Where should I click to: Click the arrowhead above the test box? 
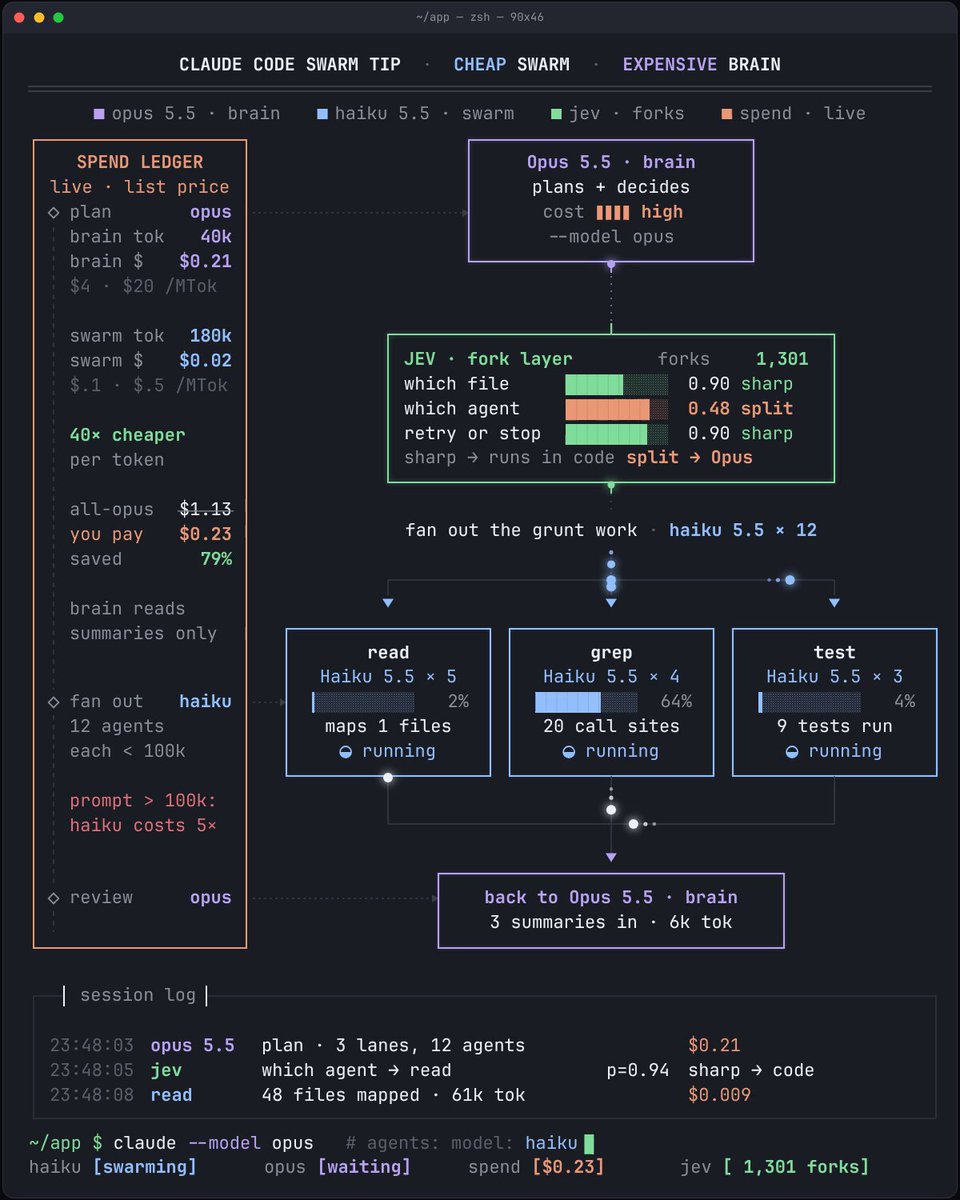834,603
